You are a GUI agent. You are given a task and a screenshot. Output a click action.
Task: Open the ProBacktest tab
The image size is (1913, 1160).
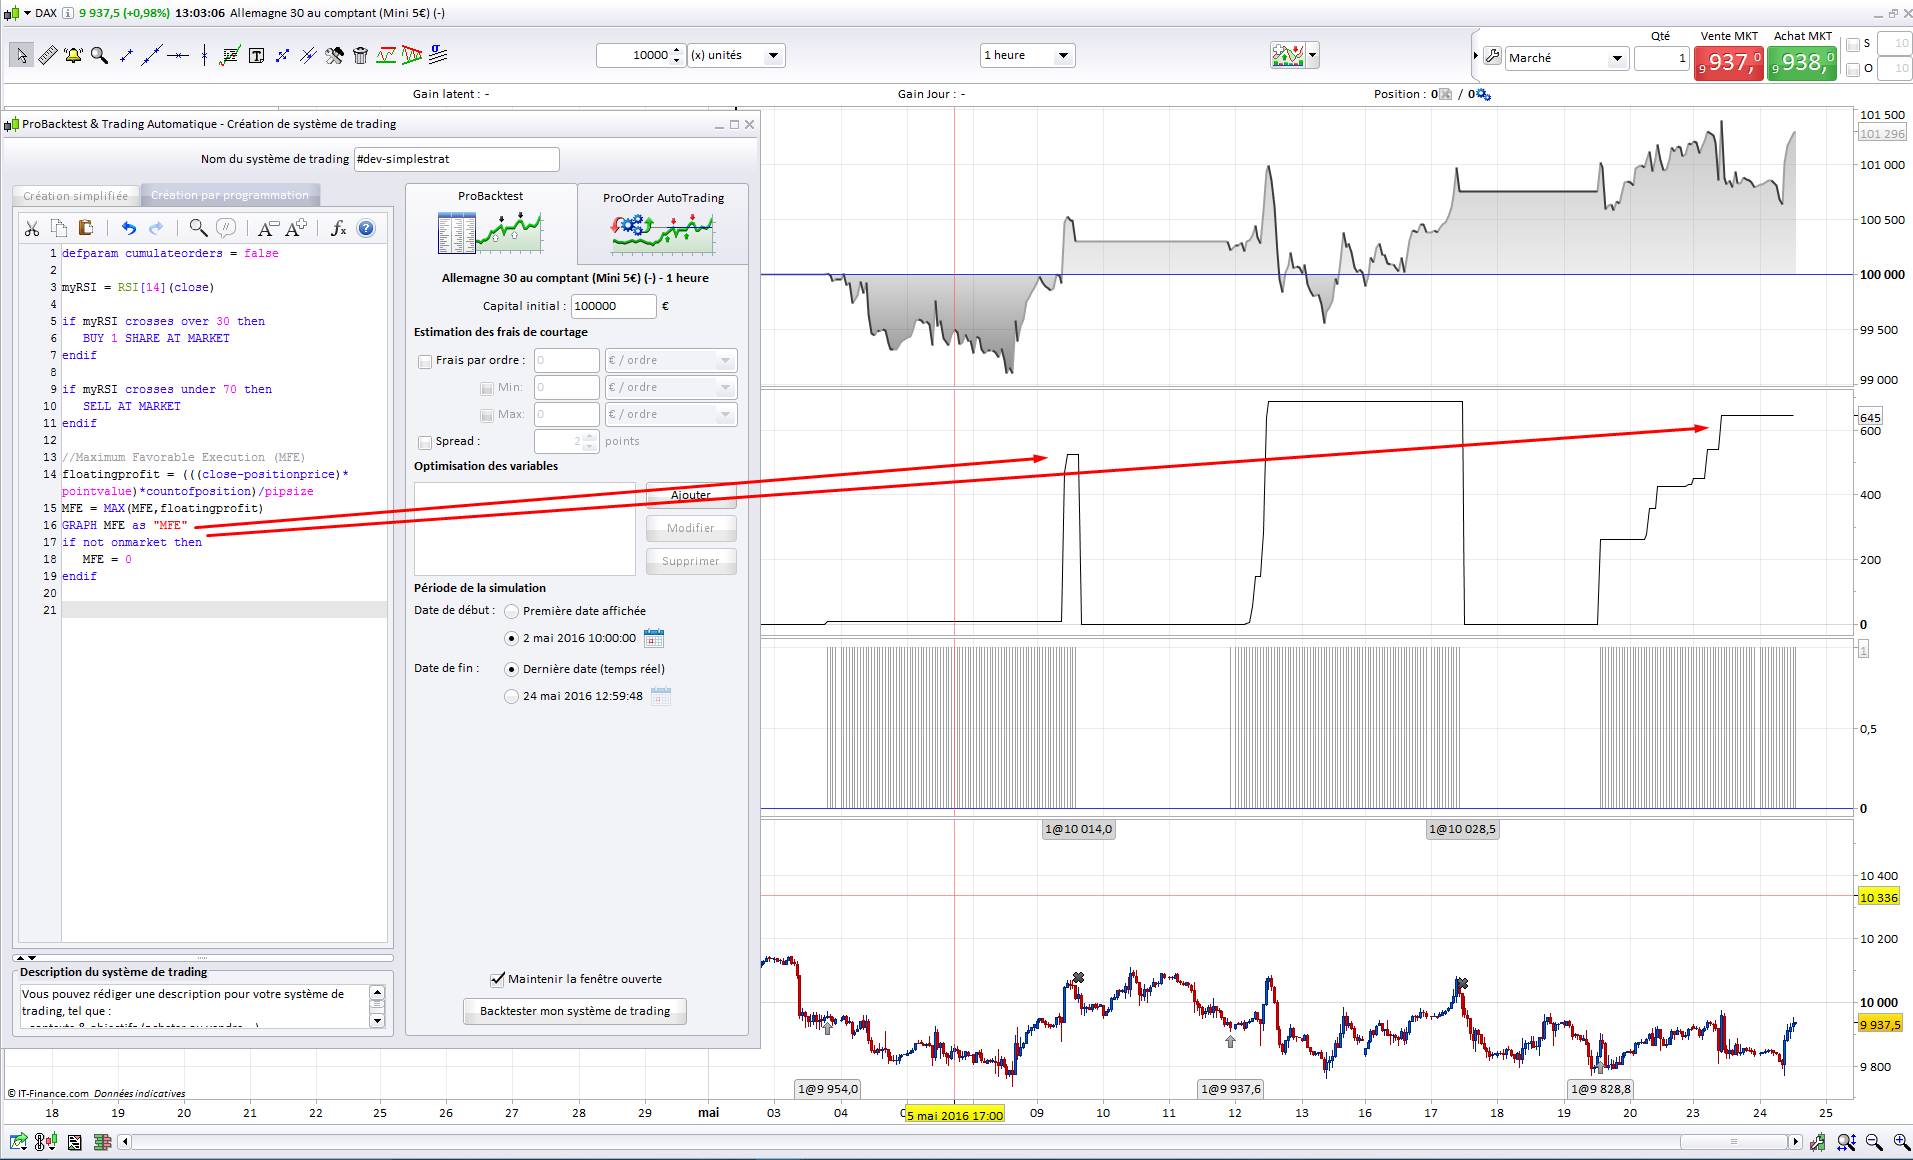491,223
